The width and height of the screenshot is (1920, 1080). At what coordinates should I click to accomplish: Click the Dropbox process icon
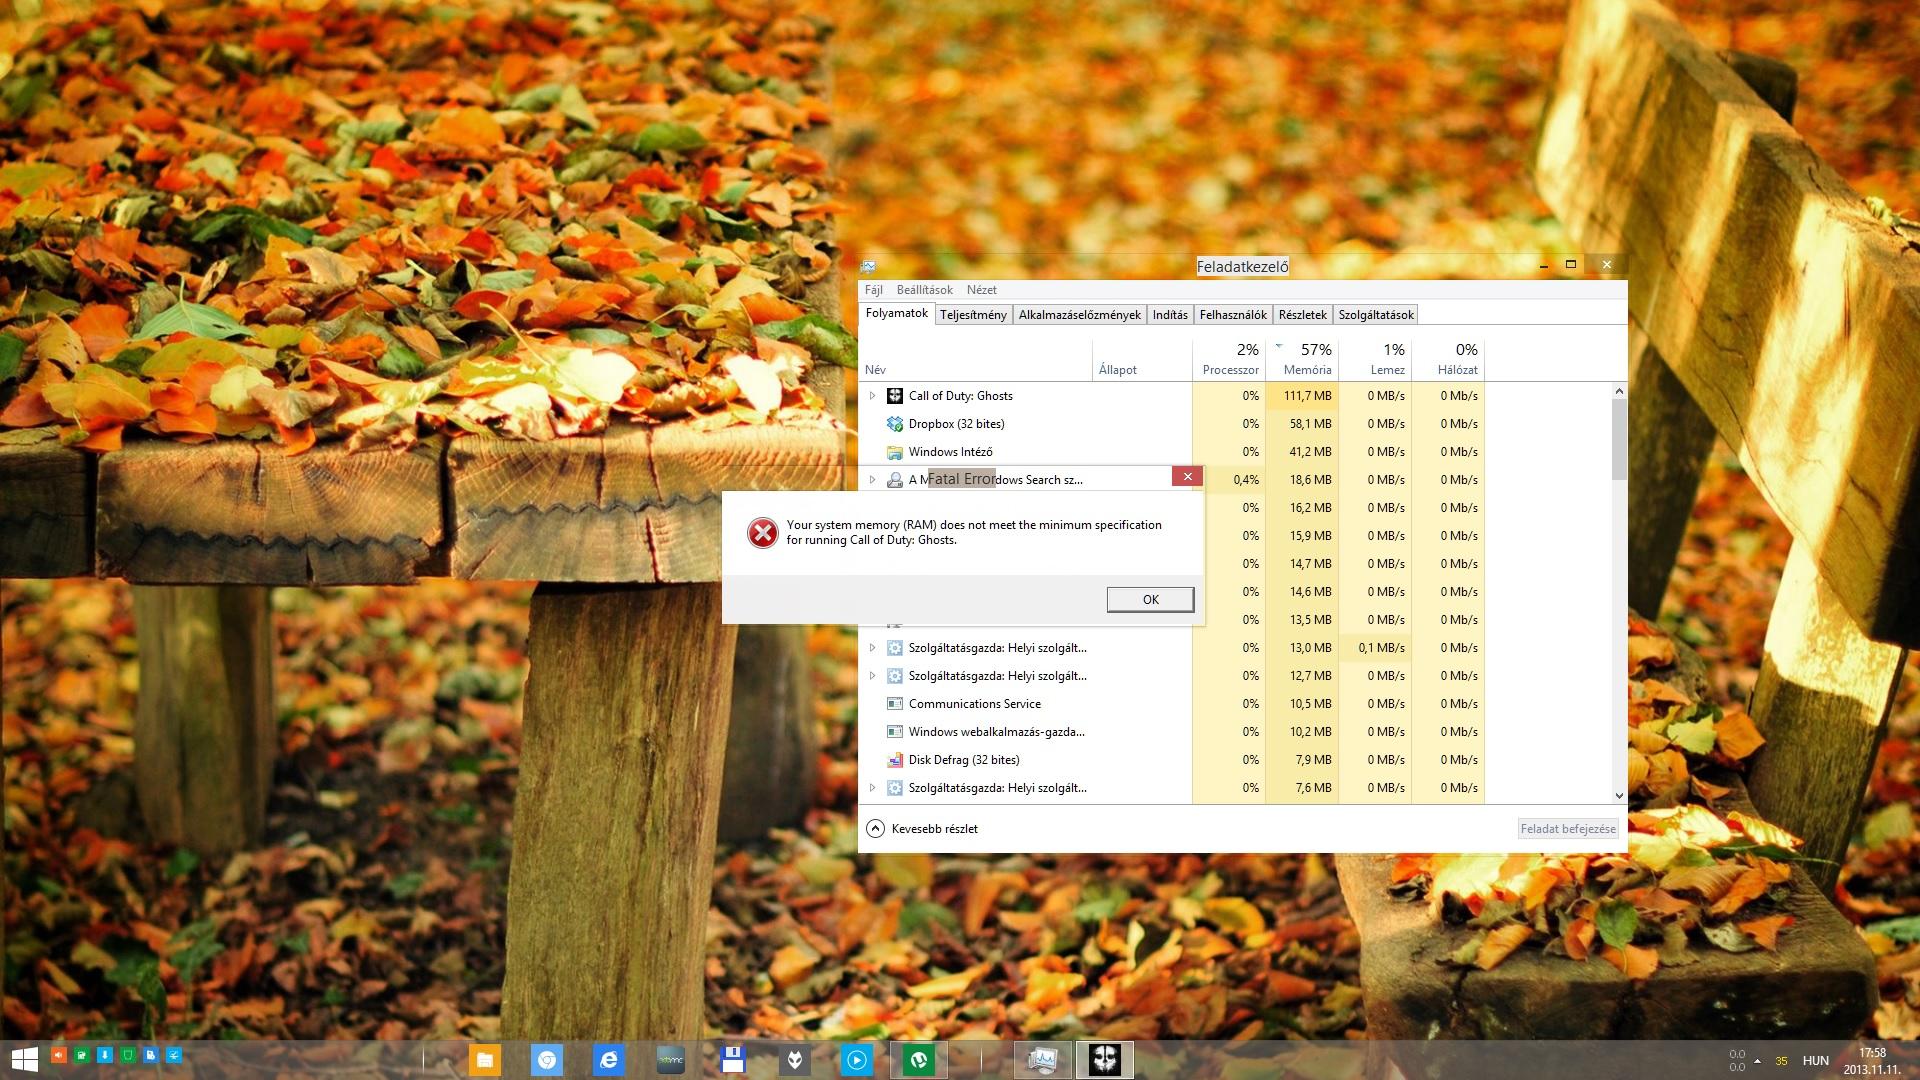click(895, 424)
